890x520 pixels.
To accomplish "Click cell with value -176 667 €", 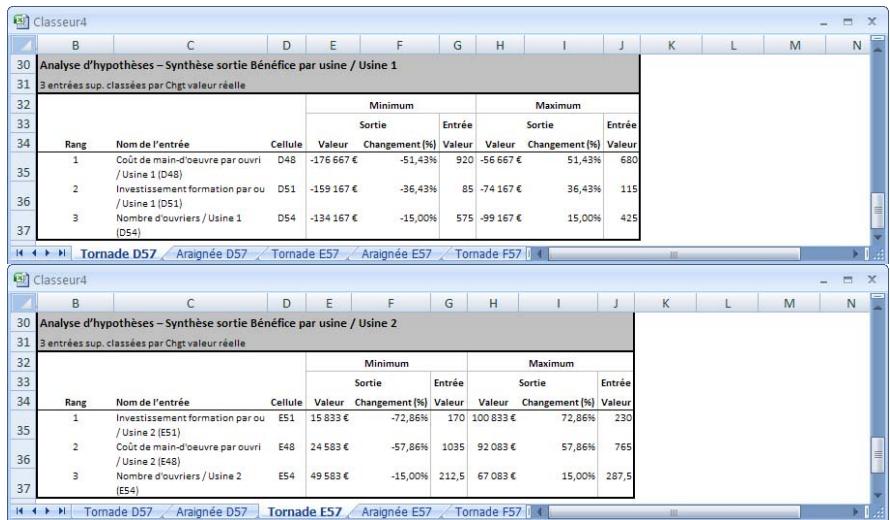I will point(333,160).
